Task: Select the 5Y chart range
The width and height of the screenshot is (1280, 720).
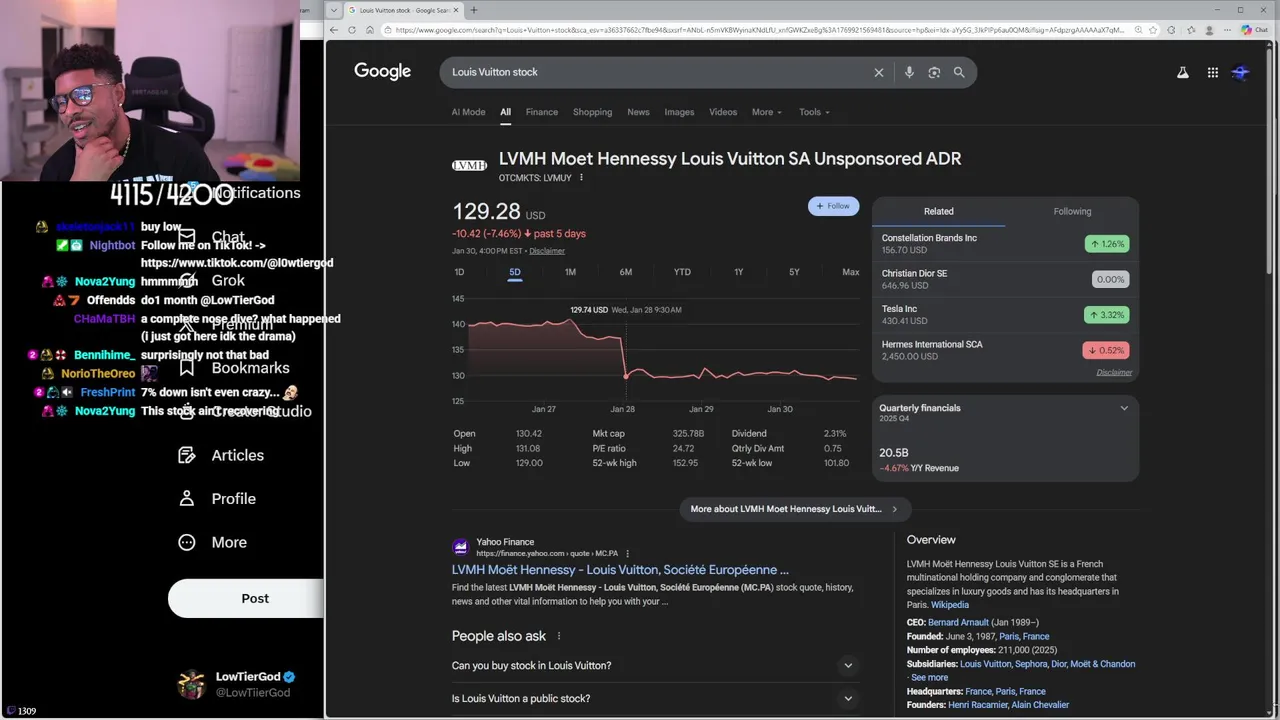Action: tap(794, 272)
